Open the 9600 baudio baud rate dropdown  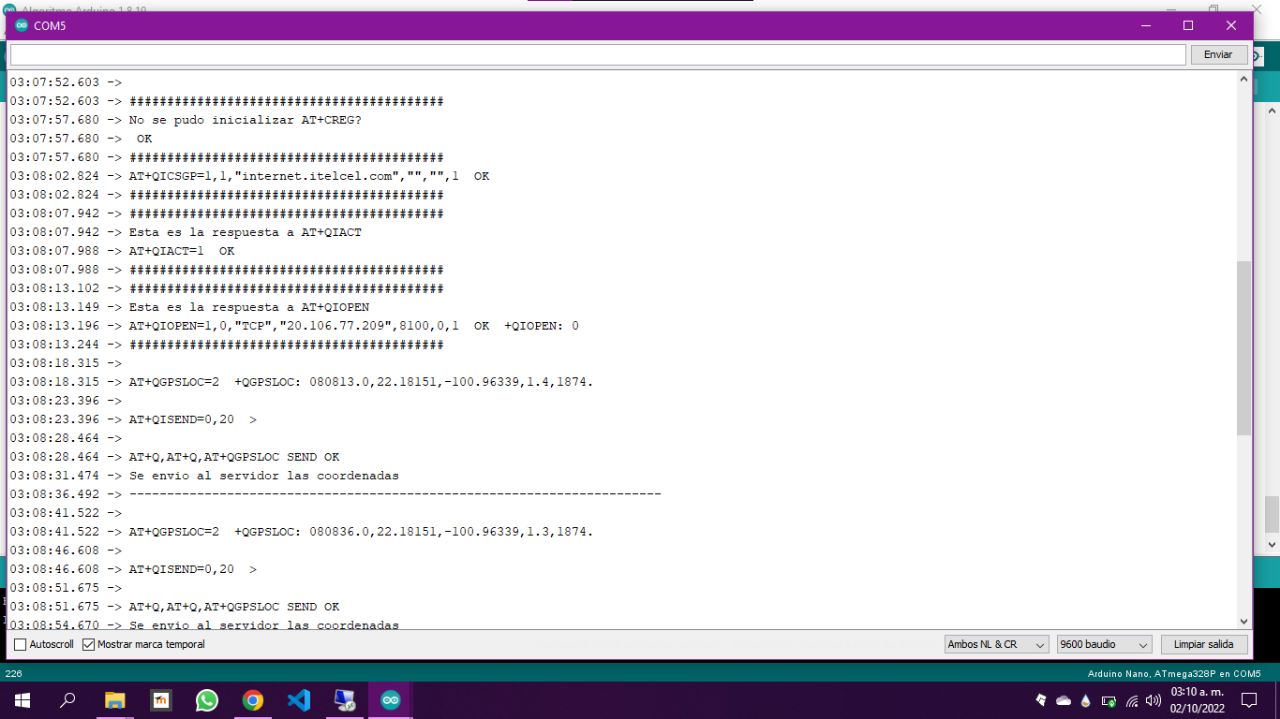click(1104, 645)
